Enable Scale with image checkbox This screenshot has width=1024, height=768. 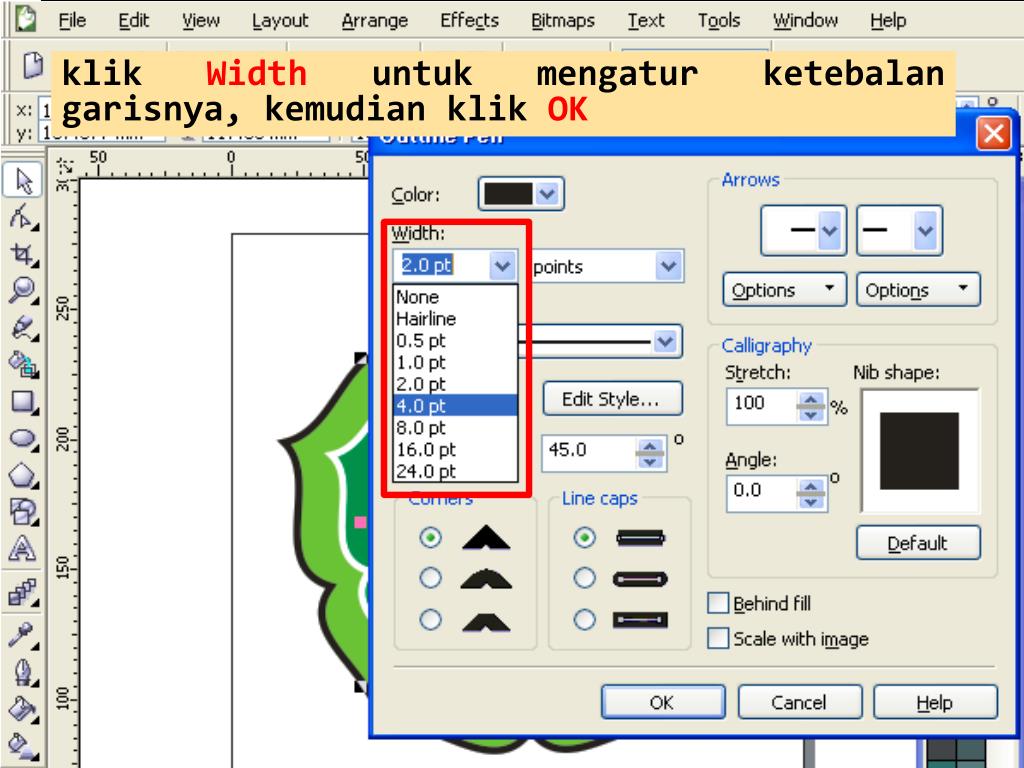[x=718, y=638]
